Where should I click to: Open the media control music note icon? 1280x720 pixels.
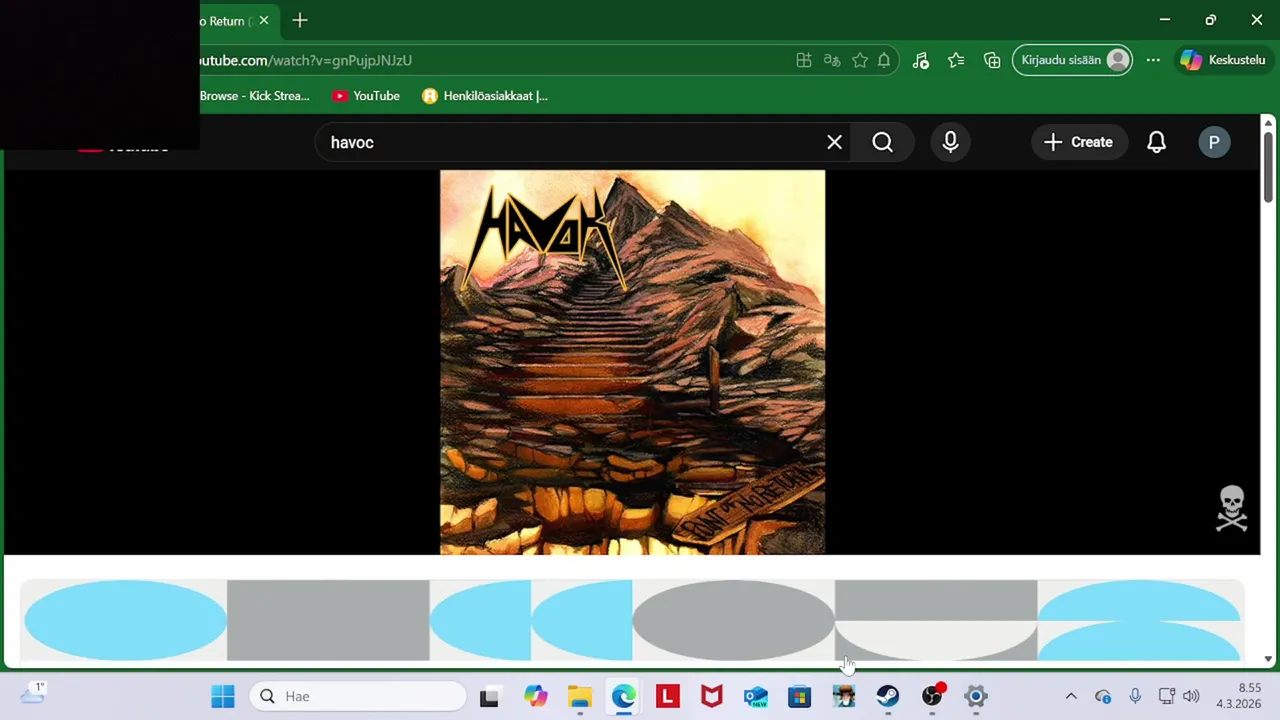pos(921,60)
